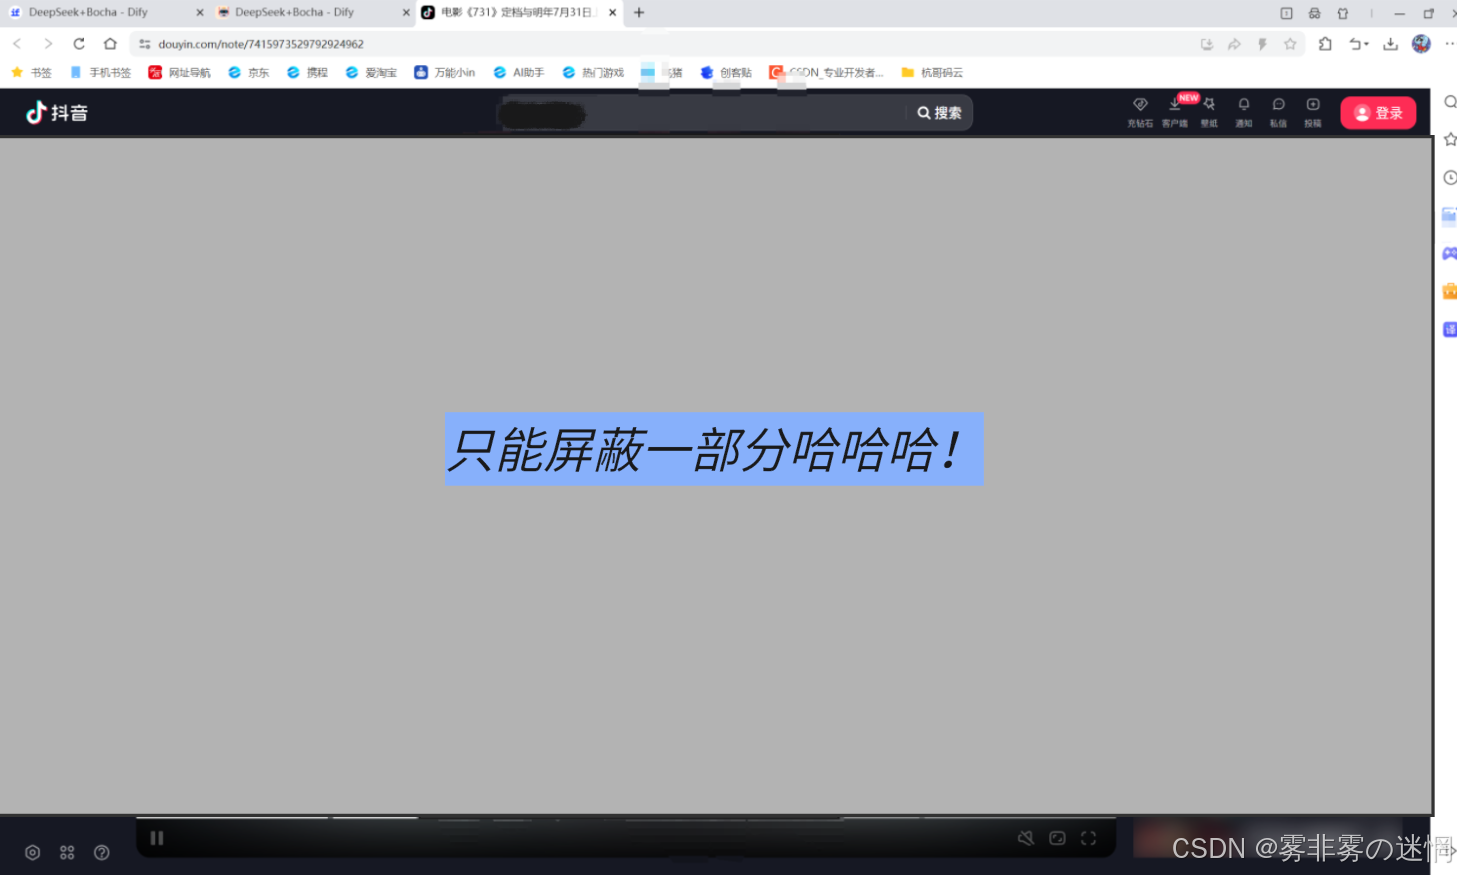Open CSDN_专业开发者 bookmark
Image resolution: width=1457 pixels, height=875 pixels.
point(826,72)
